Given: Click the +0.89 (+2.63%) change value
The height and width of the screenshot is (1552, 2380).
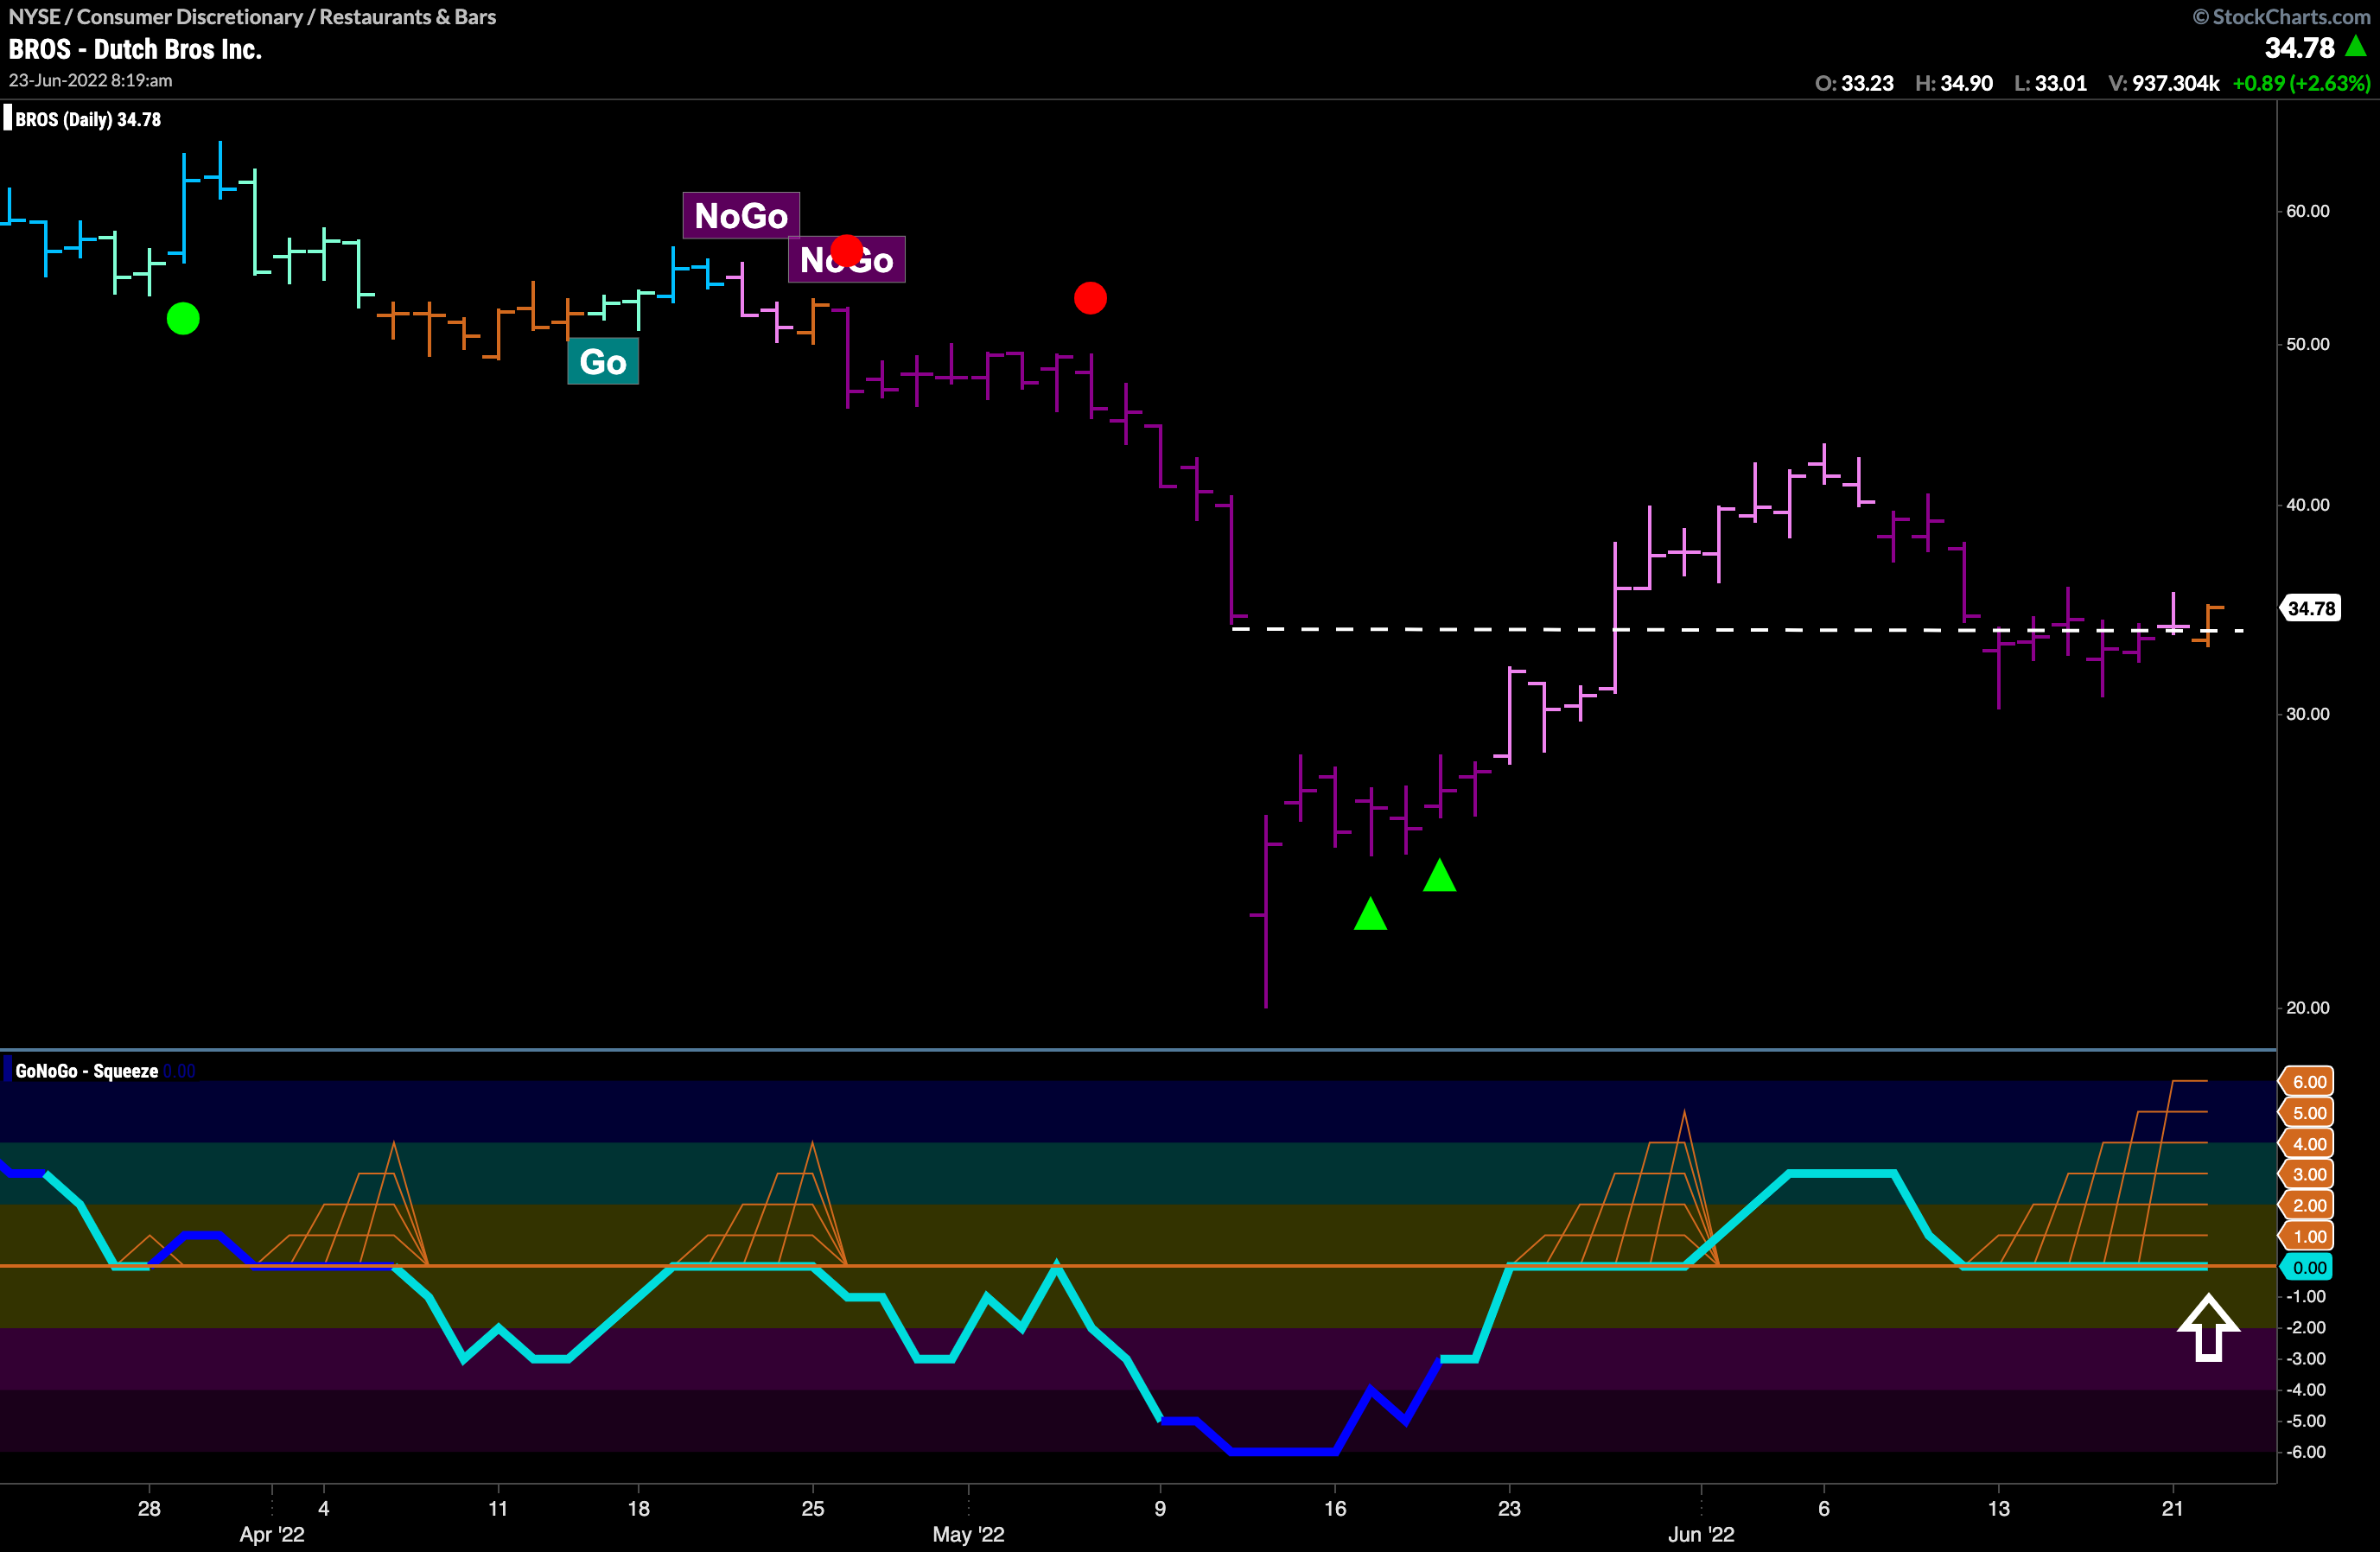Looking at the screenshot, I should coord(2301,83).
